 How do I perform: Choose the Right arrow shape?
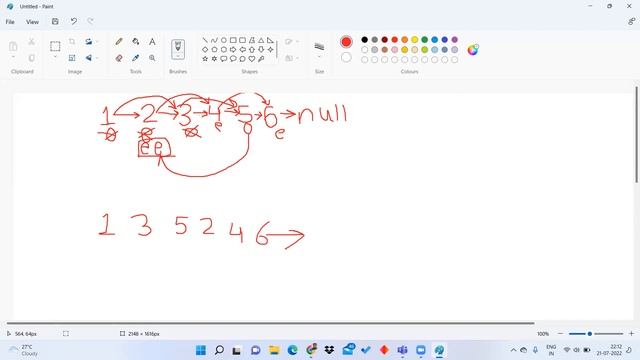233,49
